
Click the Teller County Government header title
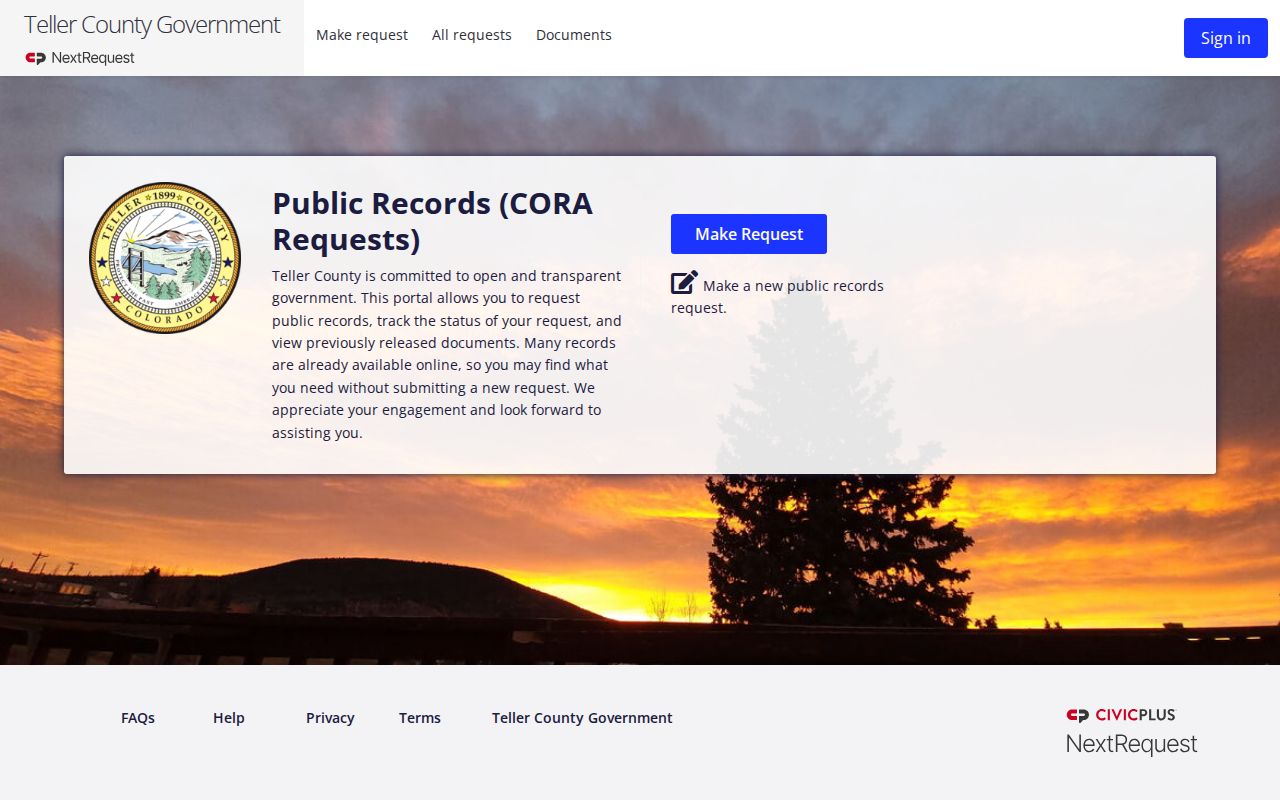tap(152, 25)
